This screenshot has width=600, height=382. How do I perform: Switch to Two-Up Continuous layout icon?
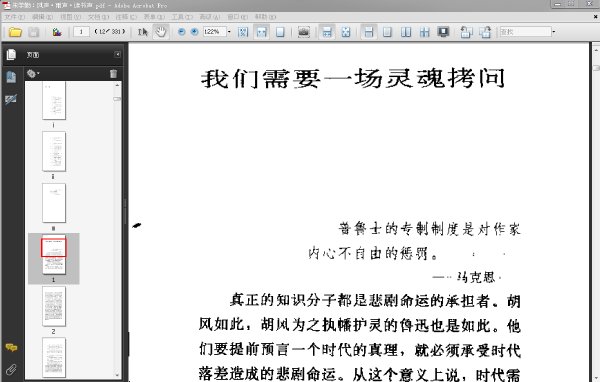tap(425, 32)
